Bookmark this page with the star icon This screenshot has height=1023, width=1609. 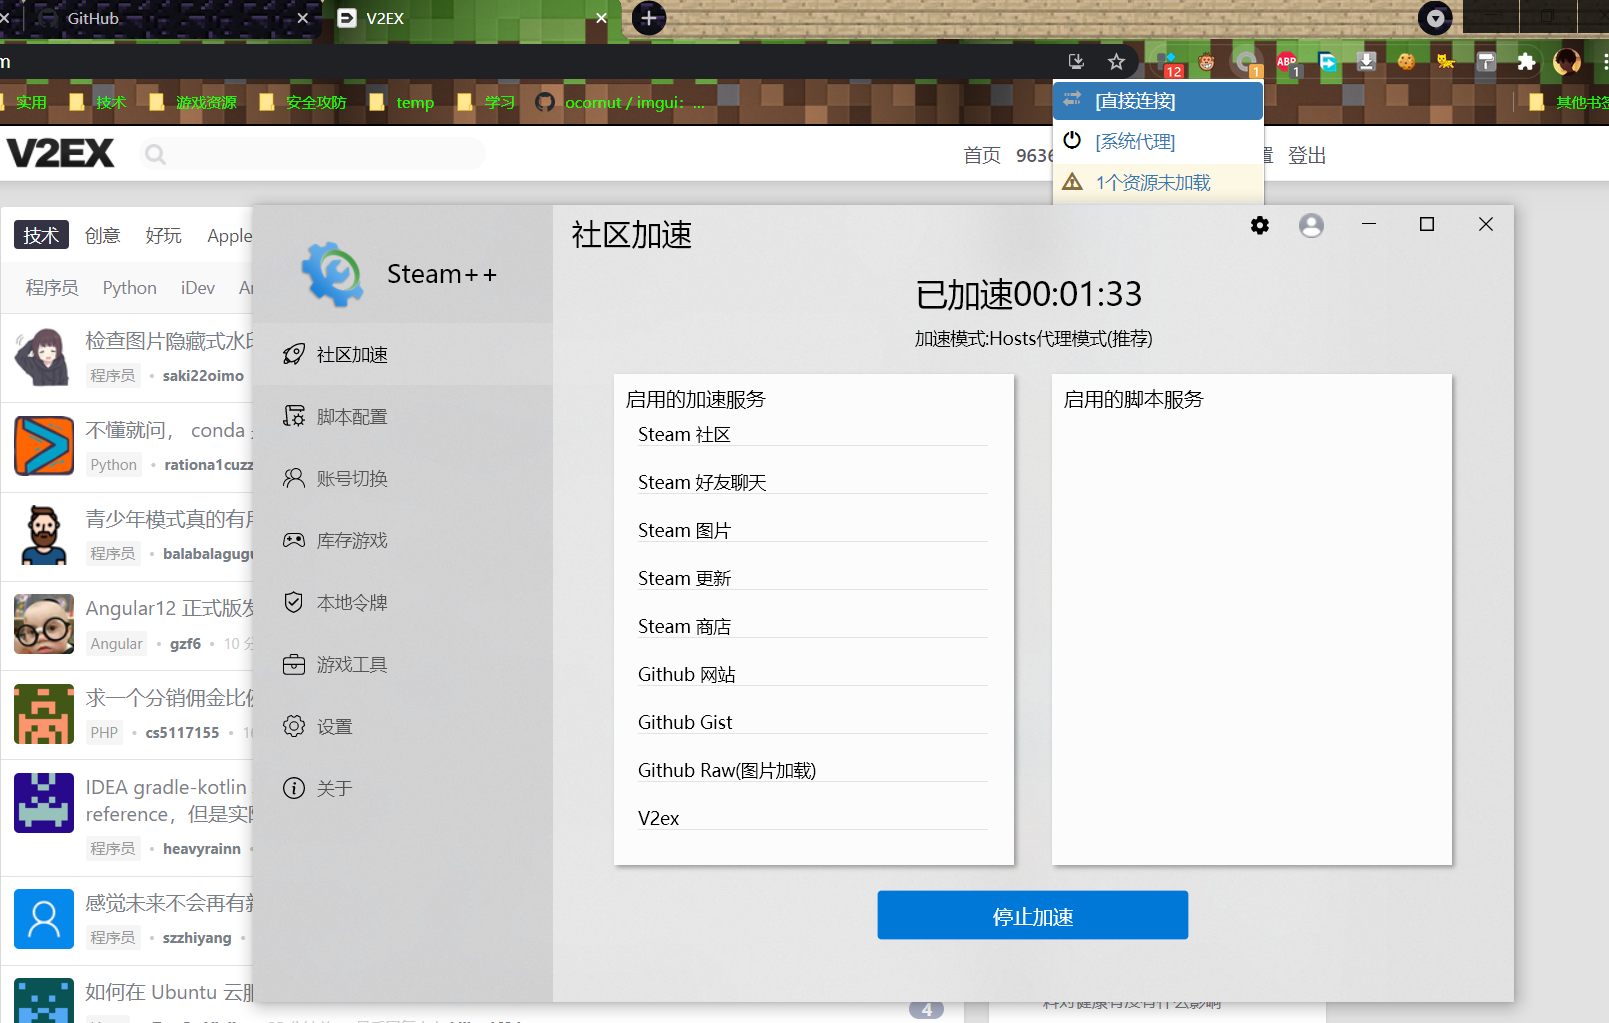click(x=1116, y=62)
